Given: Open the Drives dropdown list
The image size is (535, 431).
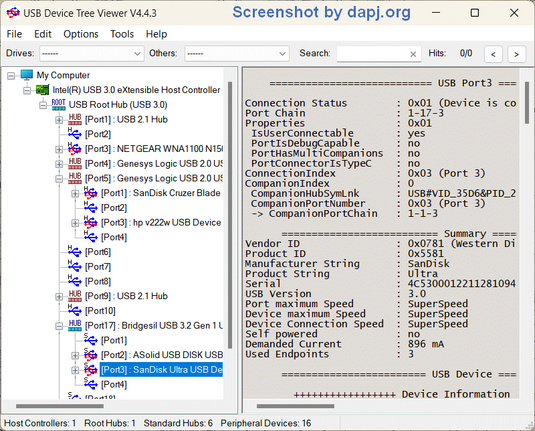Looking at the screenshot, I should (91, 54).
